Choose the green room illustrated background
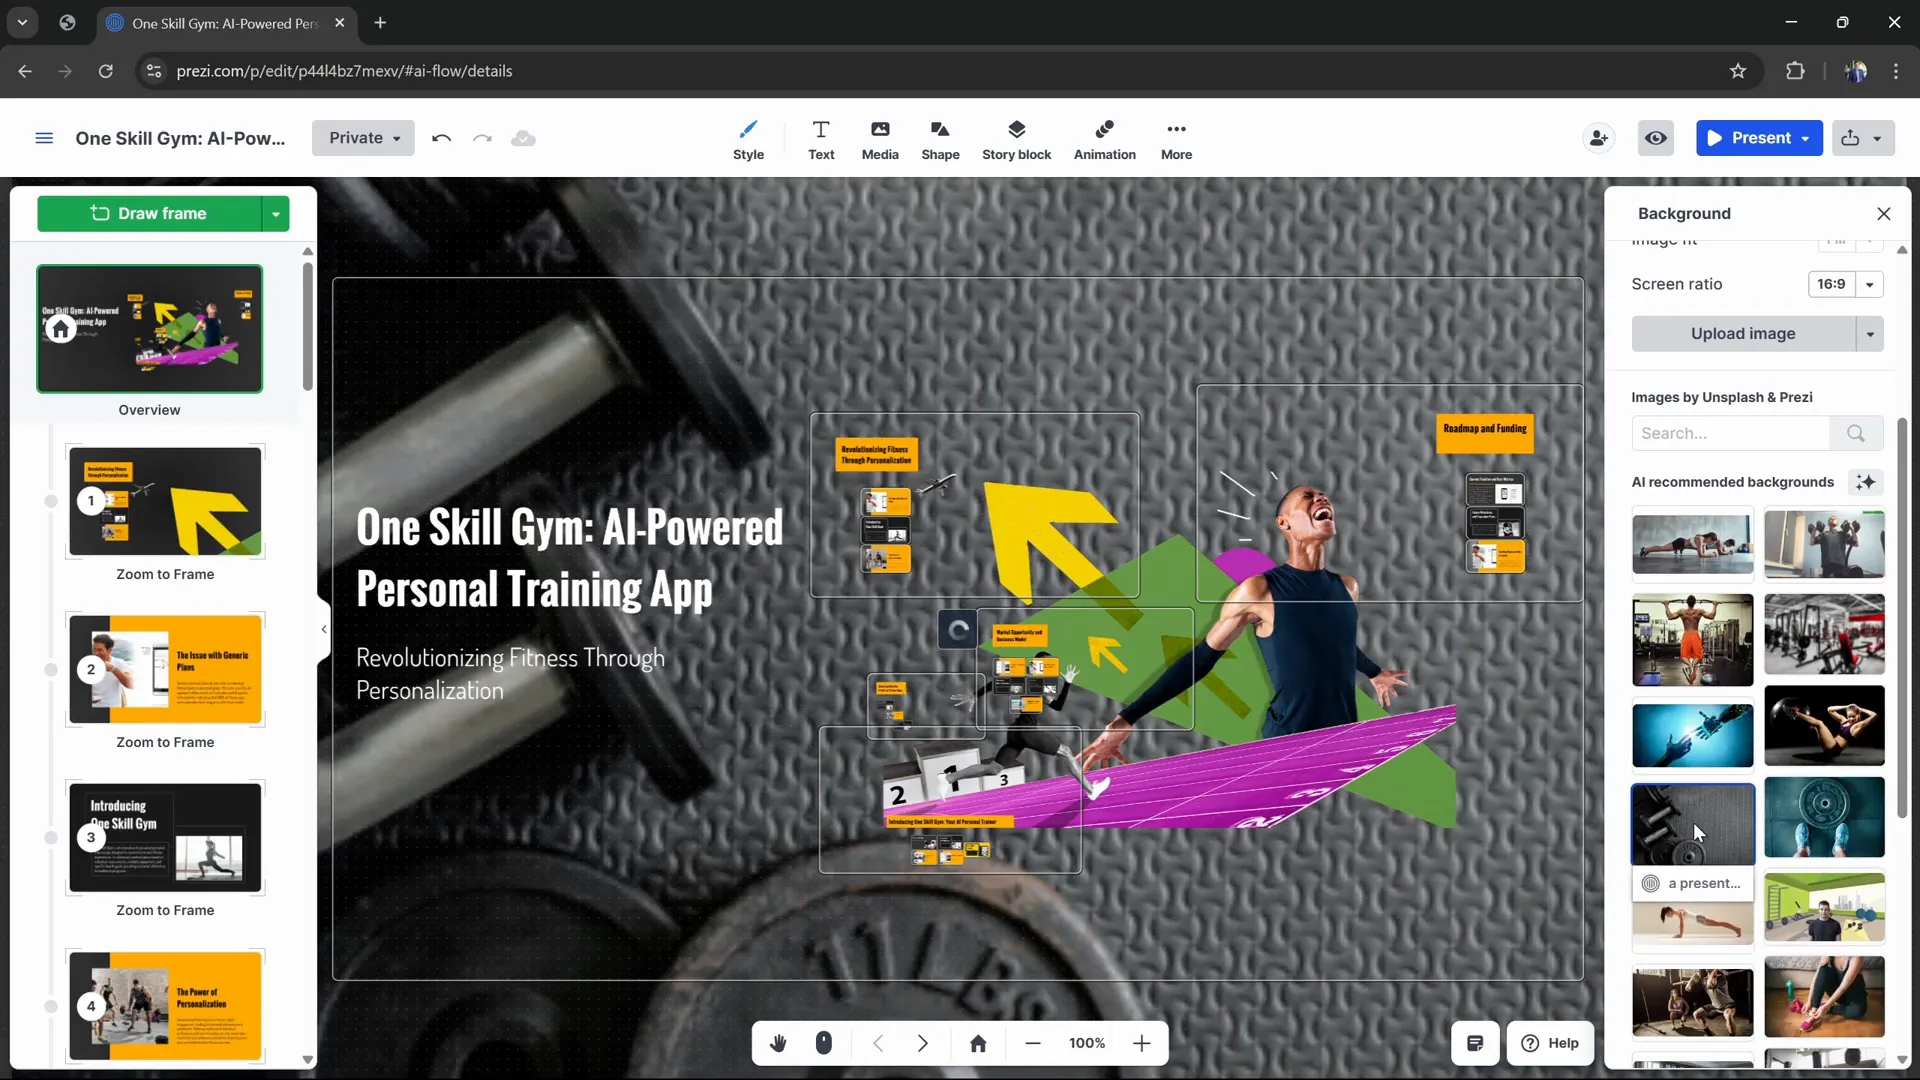This screenshot has width=1920, height=1080. (1824, 907)
